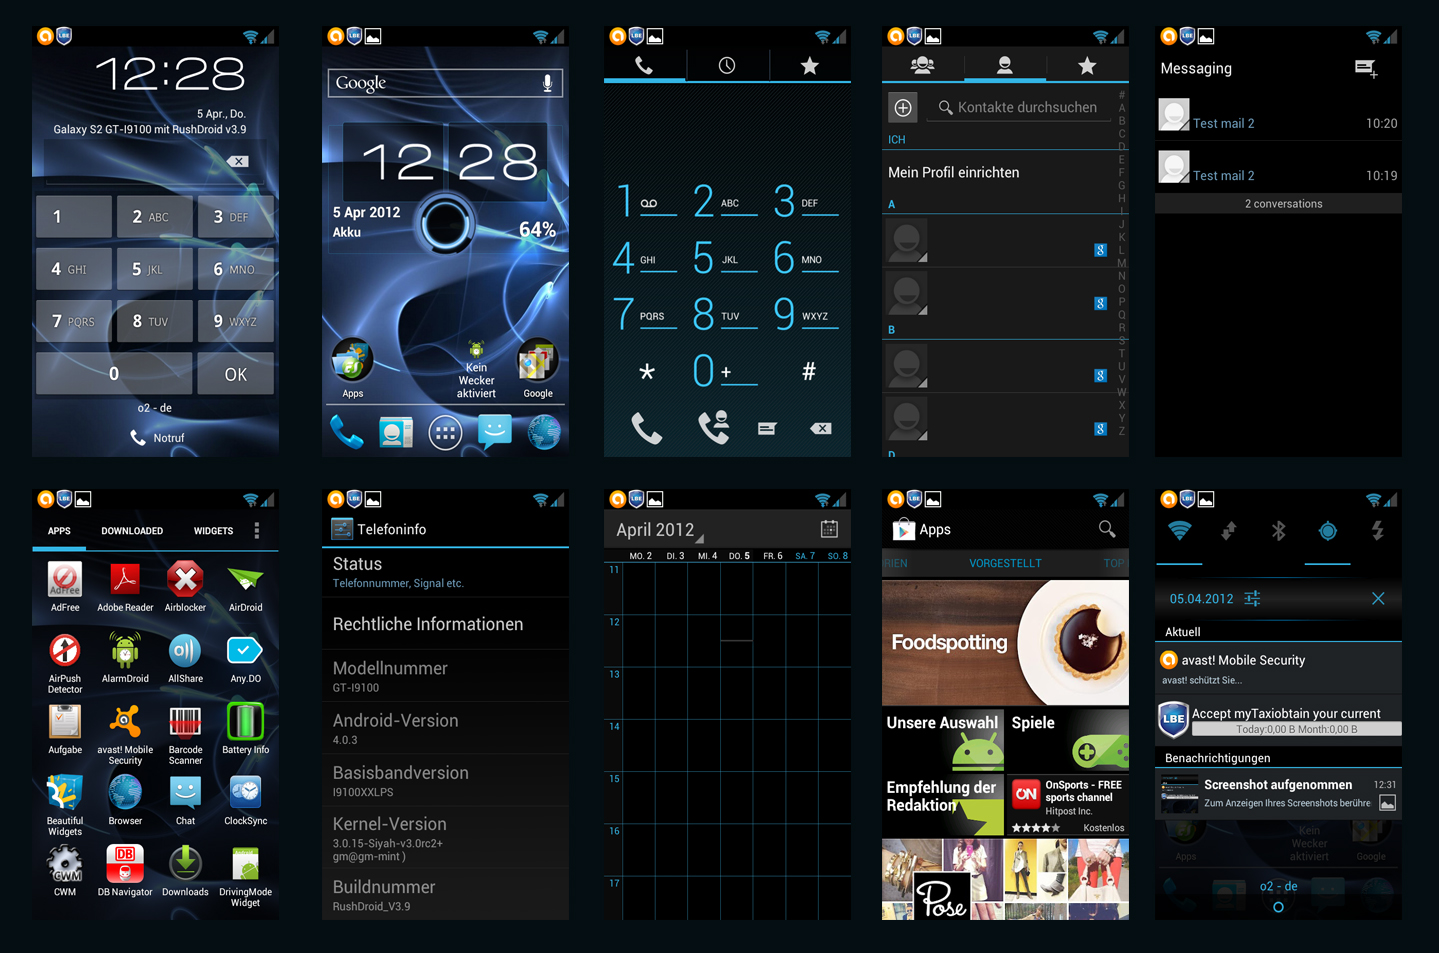The width and height of the screenshot is (1439, 953).
Task: Toggle Wi-Fi in the notification panel
Action: click(1180, 531)
